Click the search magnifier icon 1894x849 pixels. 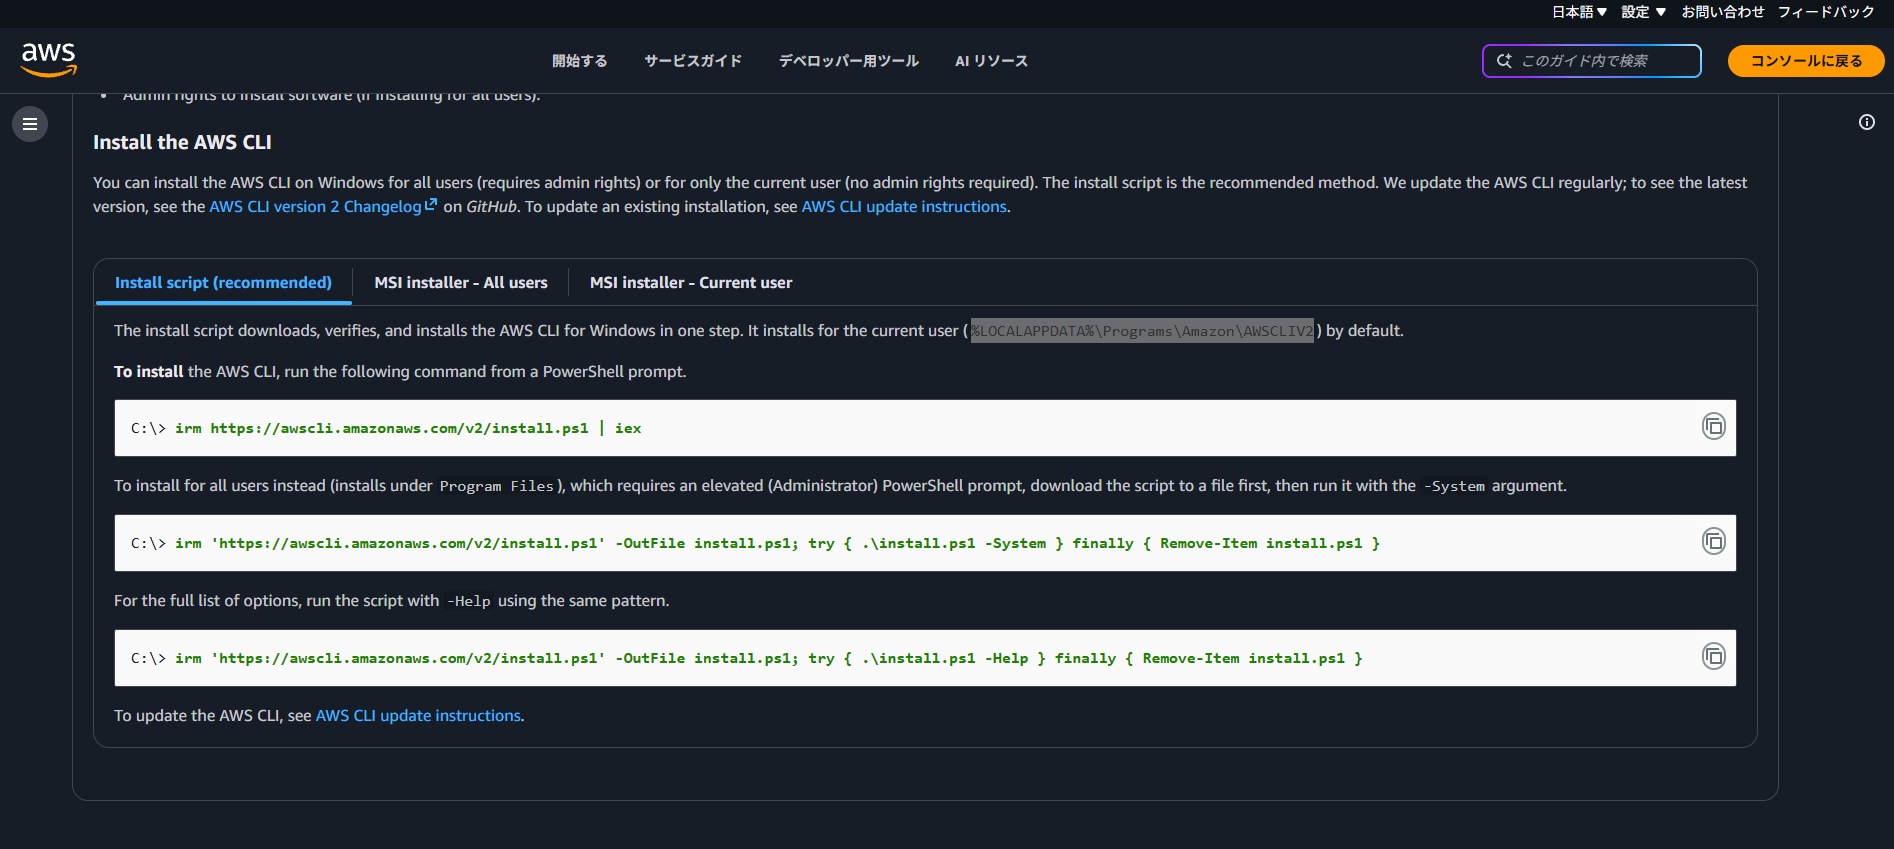coord(1504,61)
